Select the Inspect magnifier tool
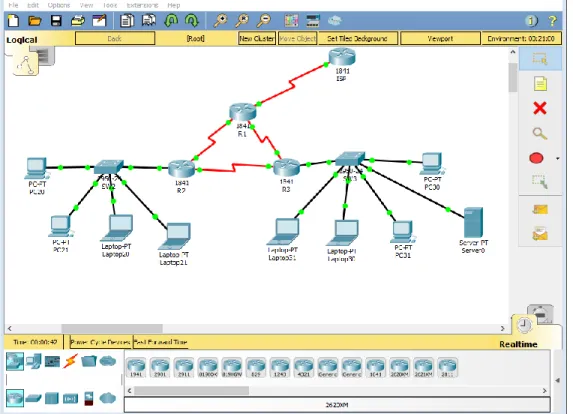Viewport: 573px width, 414px height. pyautogui.click(x=540, y=133)
